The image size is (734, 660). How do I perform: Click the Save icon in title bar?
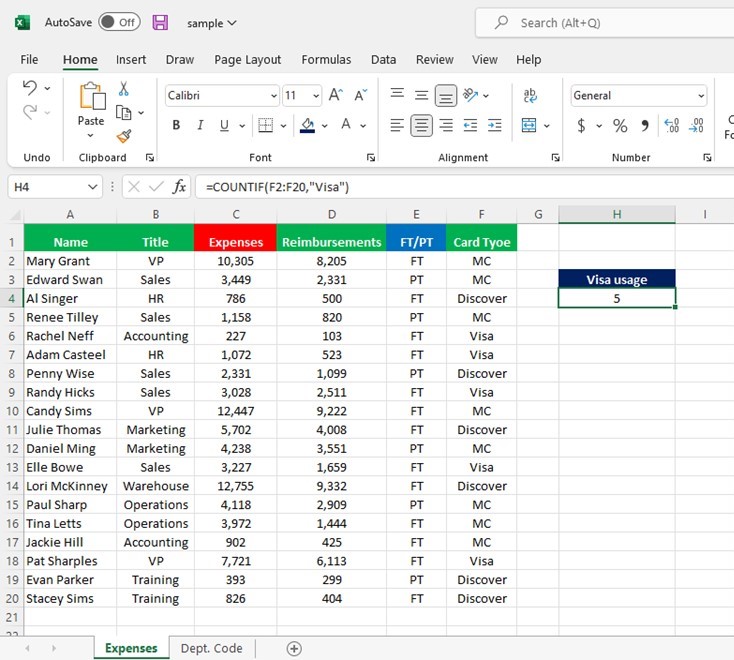coord(160,22)
